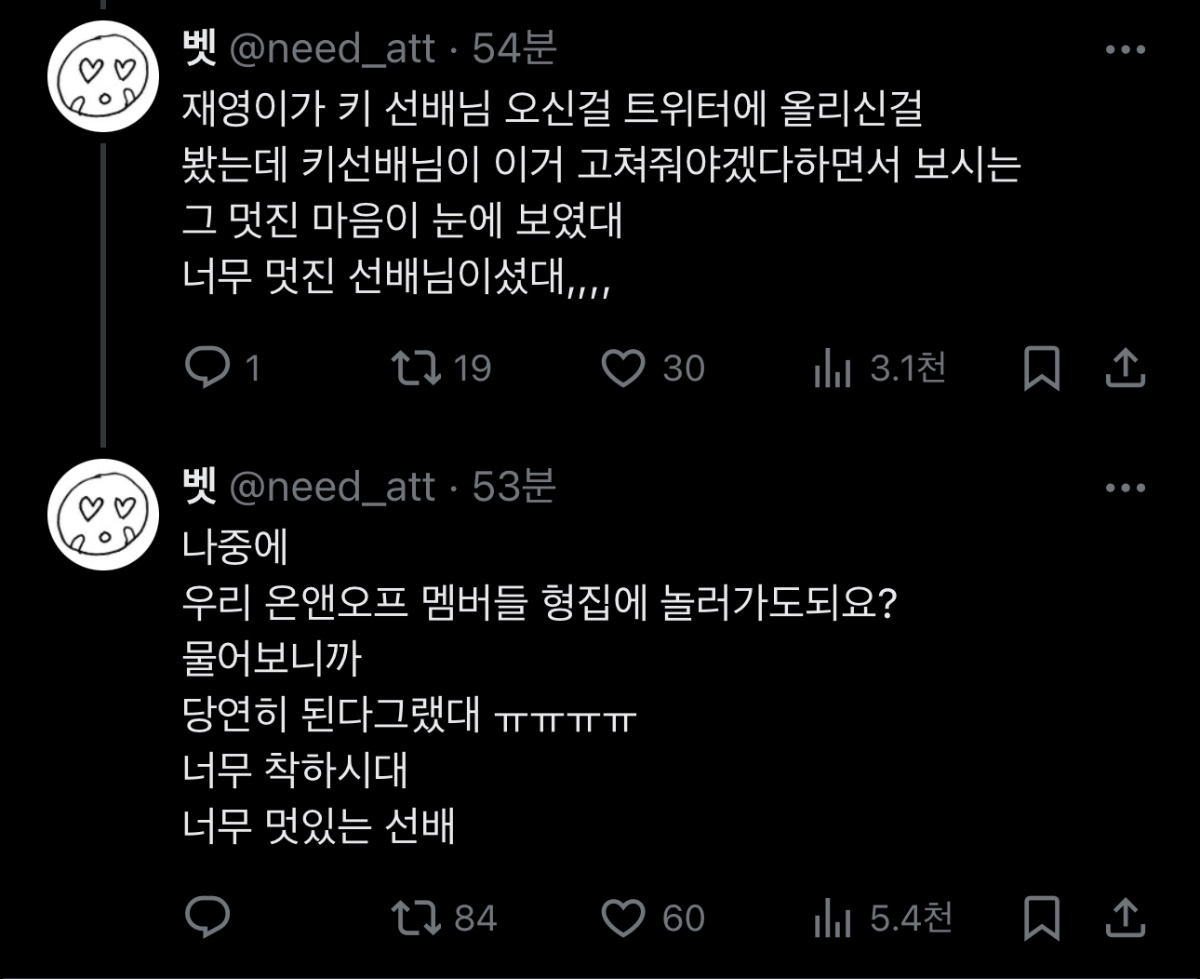Like the first tweet with 30 likes
Viewport: 1200px width, 979px height.
[626, 369]
